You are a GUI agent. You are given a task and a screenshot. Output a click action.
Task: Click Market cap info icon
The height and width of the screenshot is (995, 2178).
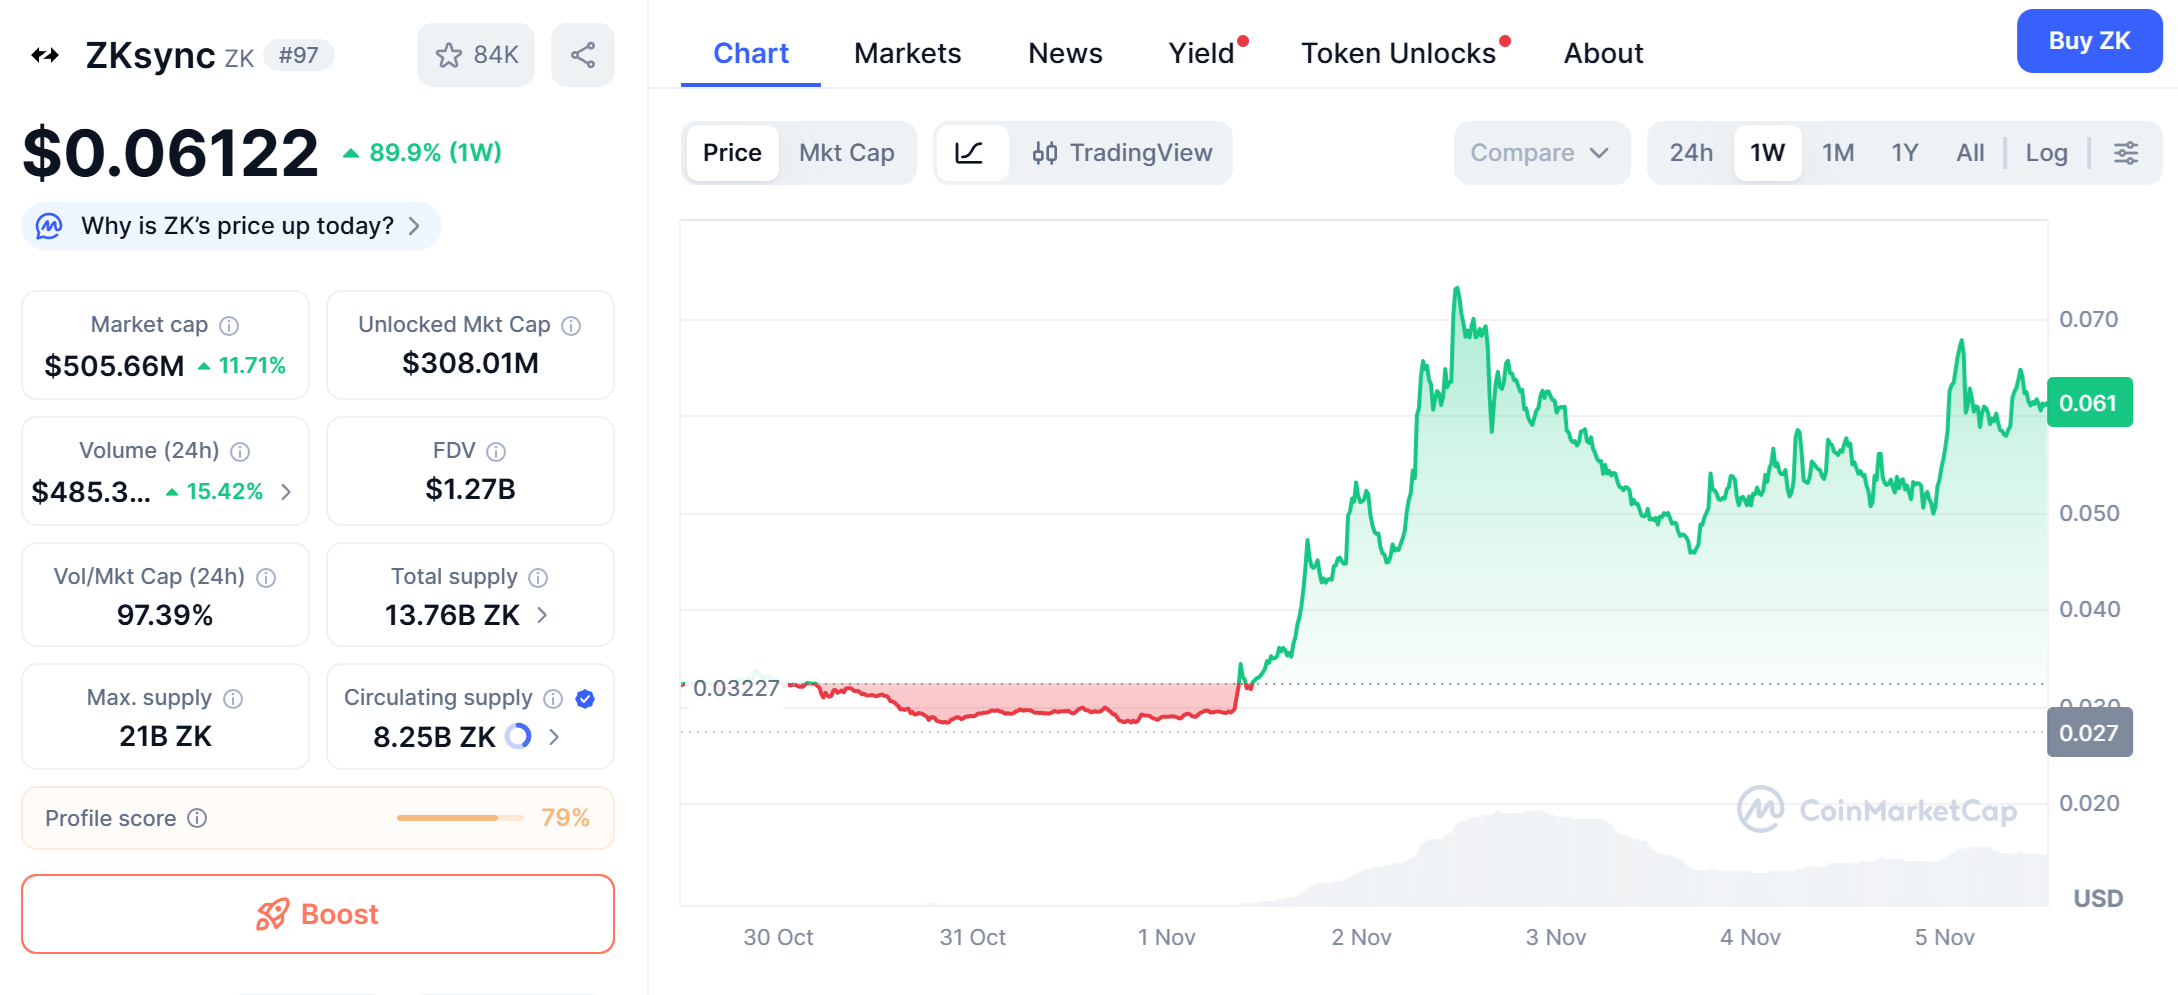click(229, 326)
